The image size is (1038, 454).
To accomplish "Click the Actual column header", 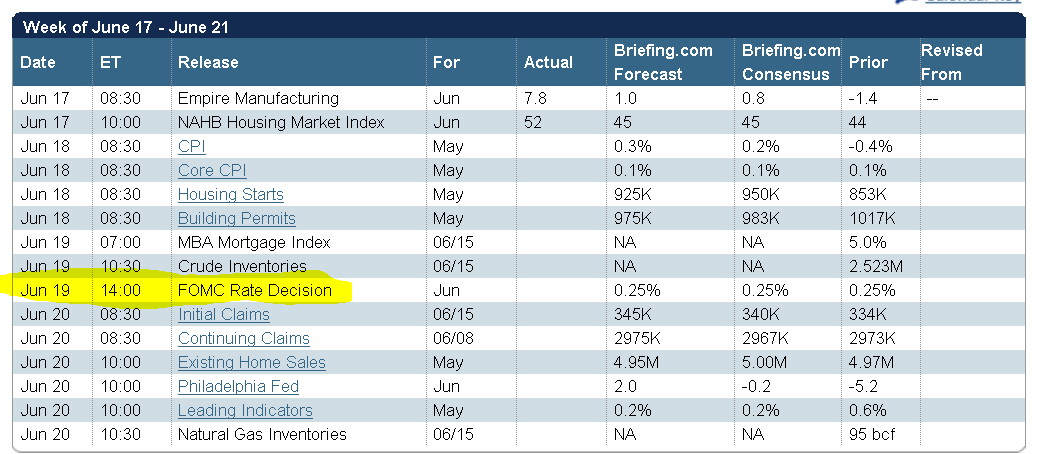I will [548, 62].
